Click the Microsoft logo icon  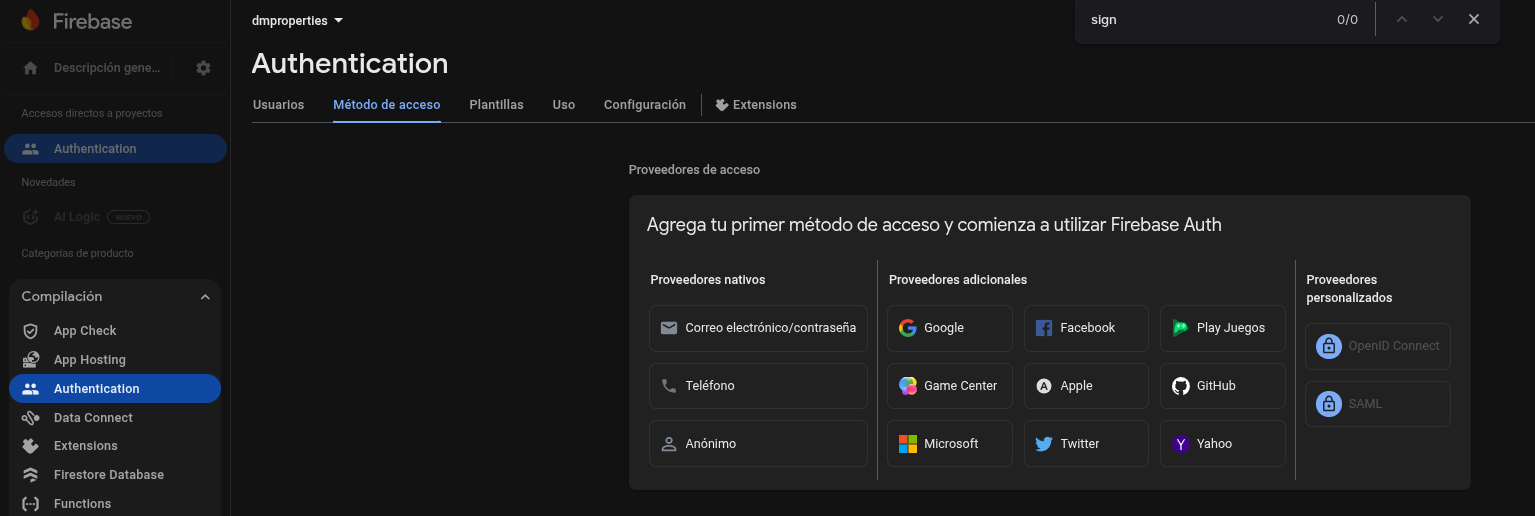[908, 444]
